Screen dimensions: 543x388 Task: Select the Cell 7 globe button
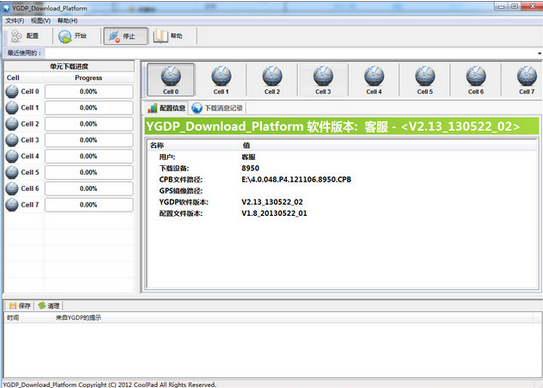(x=526, y=80)
